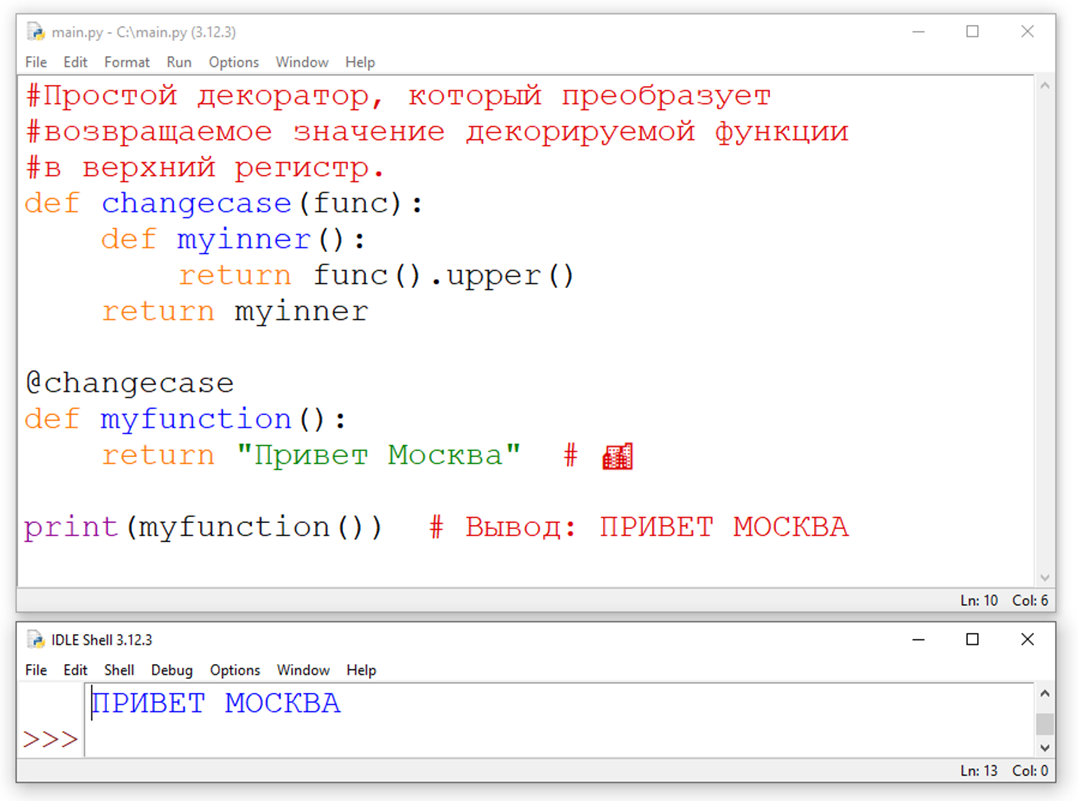This screenshot has height=801, width=1078.
Task: Open Edit menu in IDLE Shell window
Action: point(75,670)
